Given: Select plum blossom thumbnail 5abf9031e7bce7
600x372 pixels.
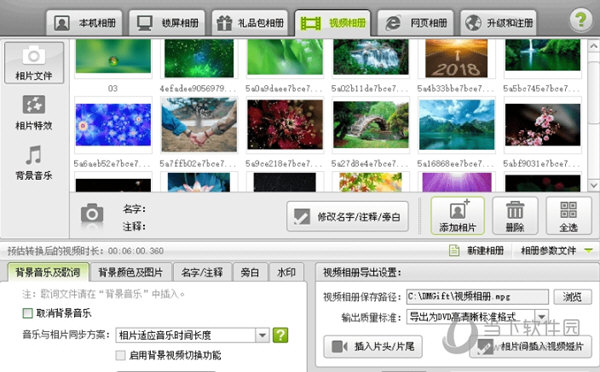Looking at the screenshot, I should 543,125.
